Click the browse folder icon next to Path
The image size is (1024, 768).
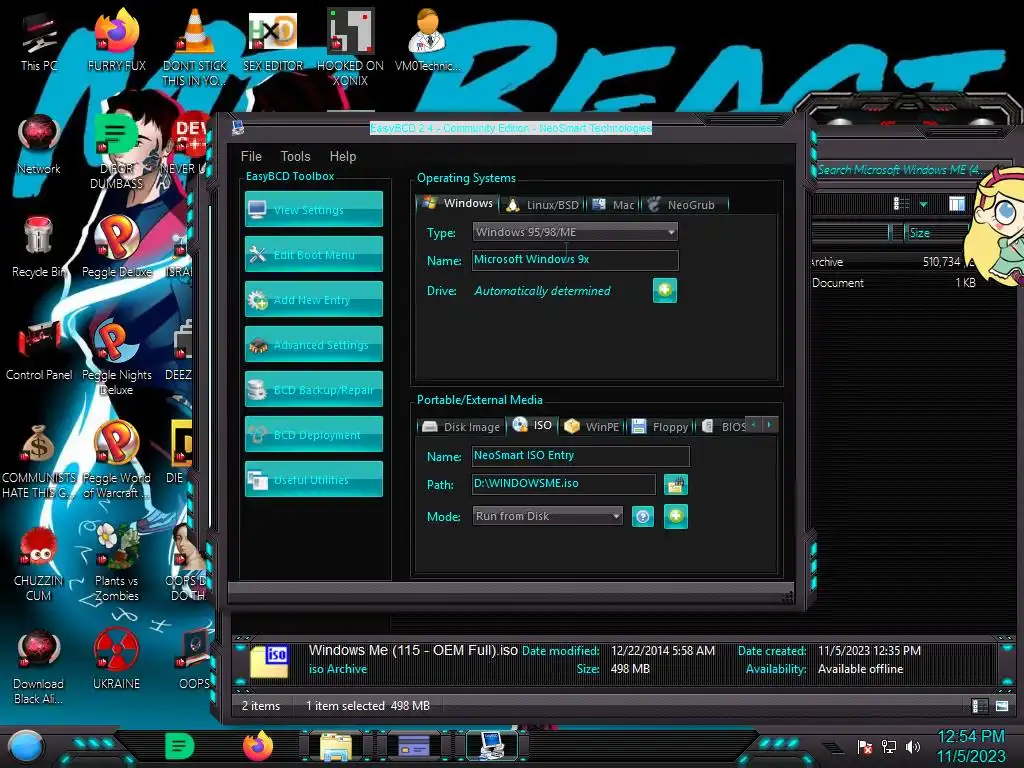(x=676, y=485)
